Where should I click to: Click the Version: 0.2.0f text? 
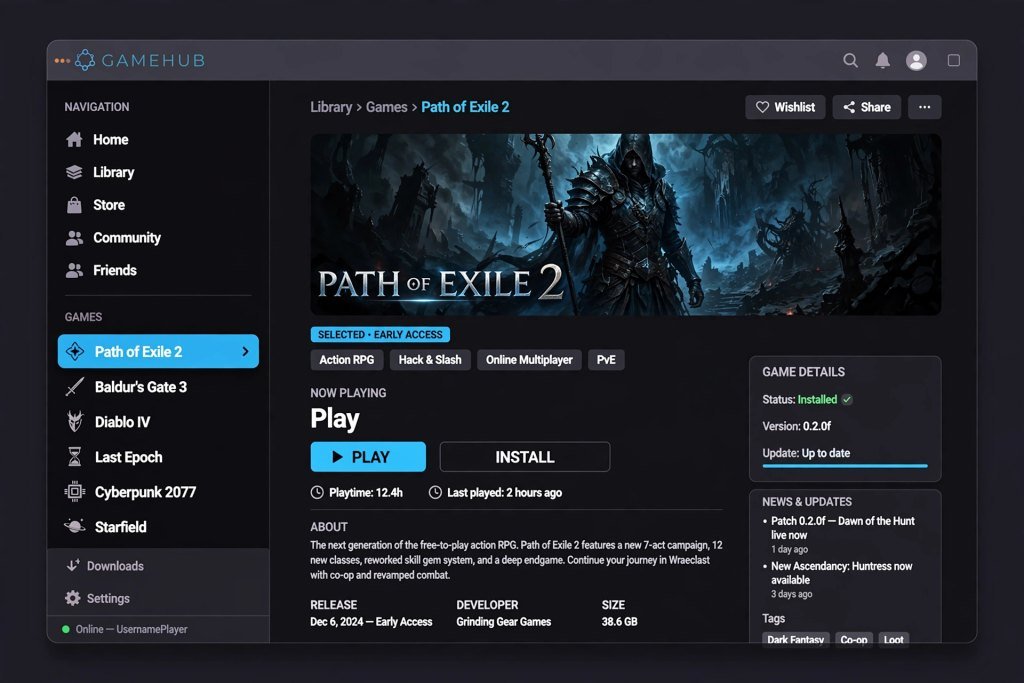tap(796, 426)
